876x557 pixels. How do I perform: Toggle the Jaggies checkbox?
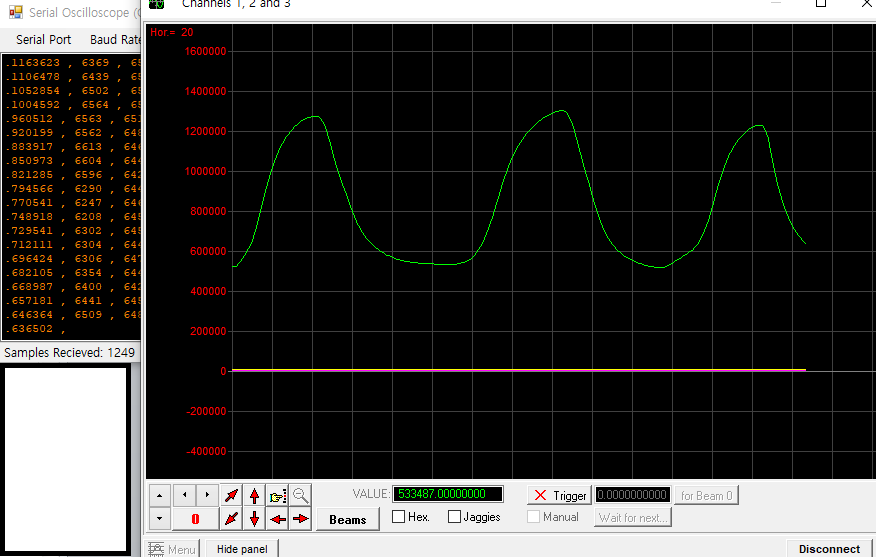[454, 517]
